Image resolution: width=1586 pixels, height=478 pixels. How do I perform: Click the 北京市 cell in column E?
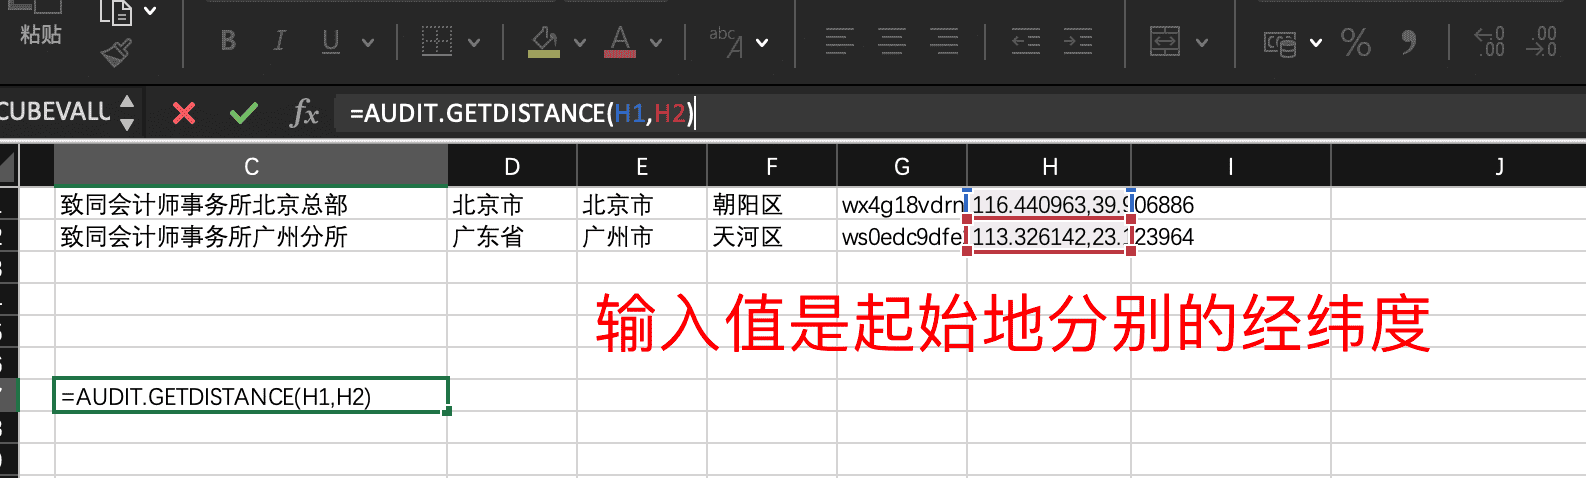click(642, 204)
